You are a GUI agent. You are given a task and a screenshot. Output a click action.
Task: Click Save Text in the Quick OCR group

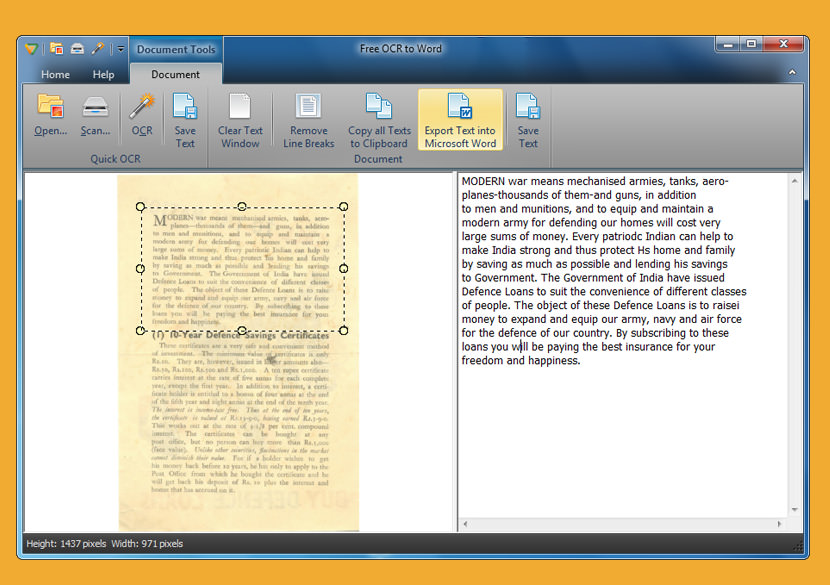tap(185, 121)
